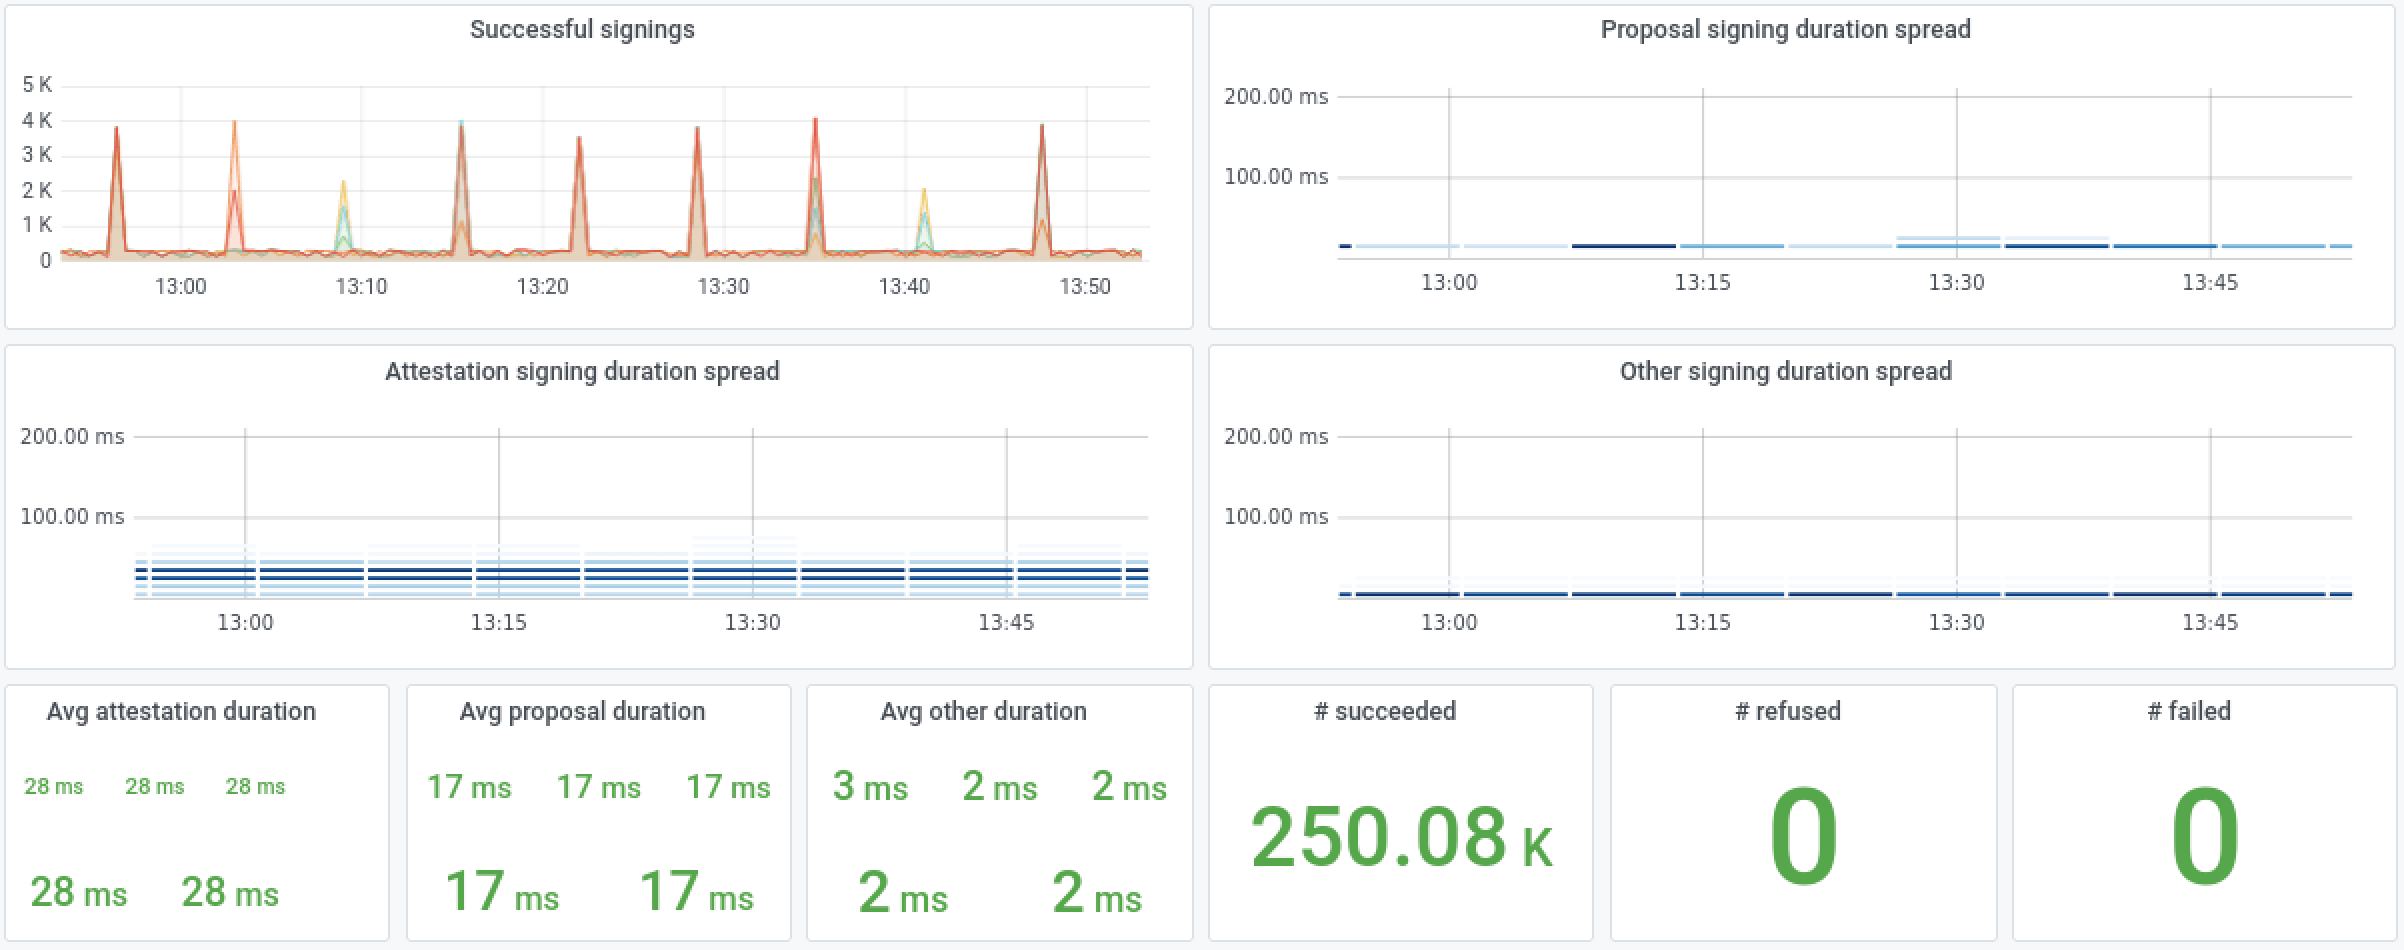Click the 13:50 time label in Successful signings
2404x950 pixels.
(1085, 287)
